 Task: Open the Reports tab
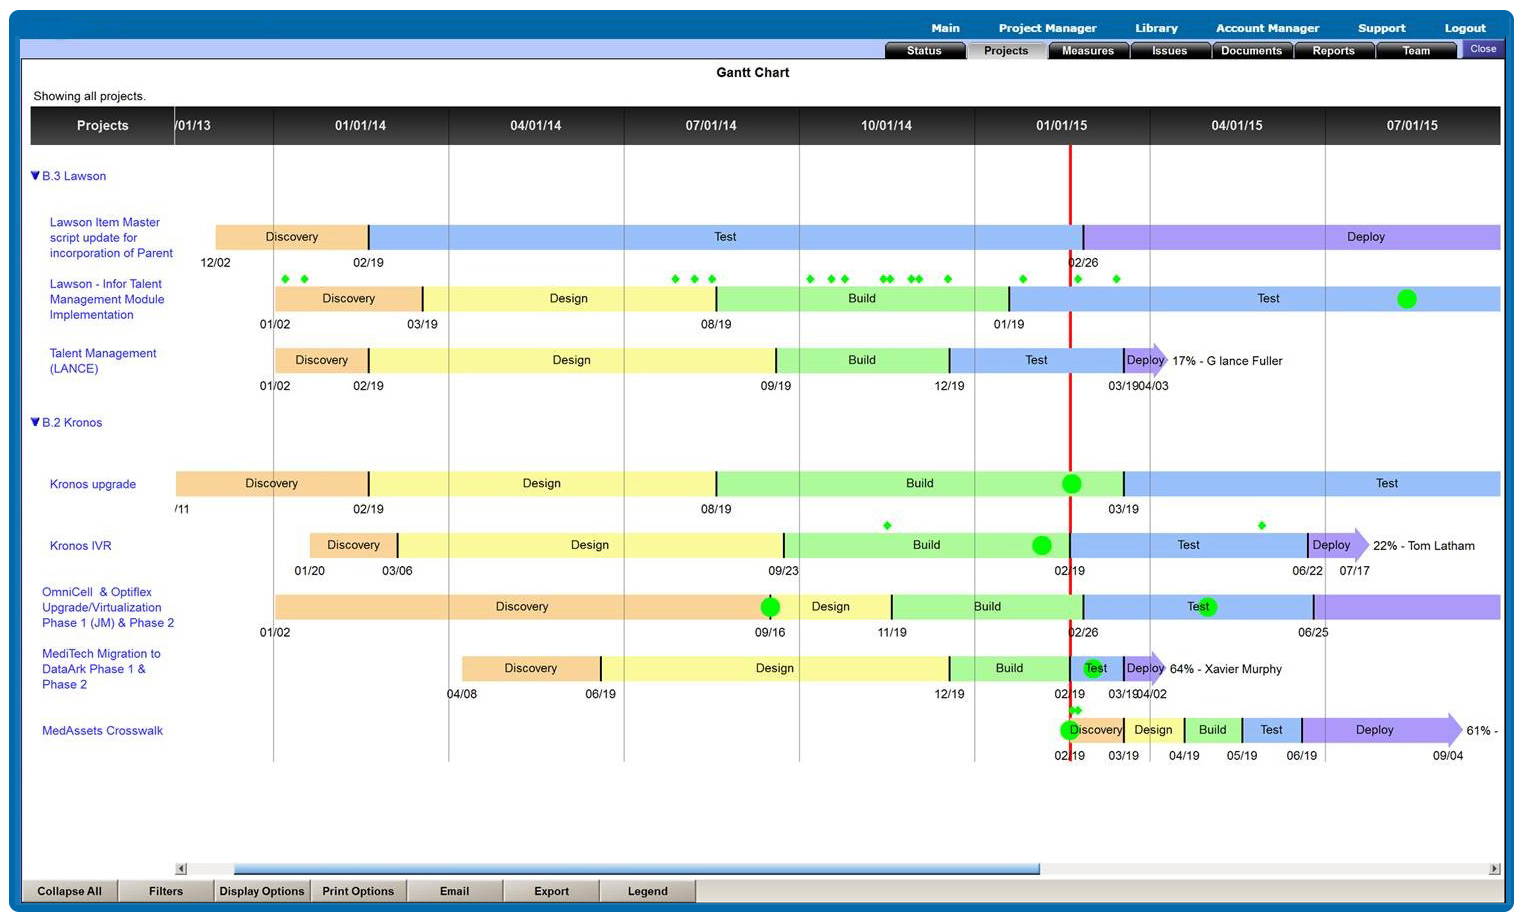pyautogui.click(x=1333, y=51)
